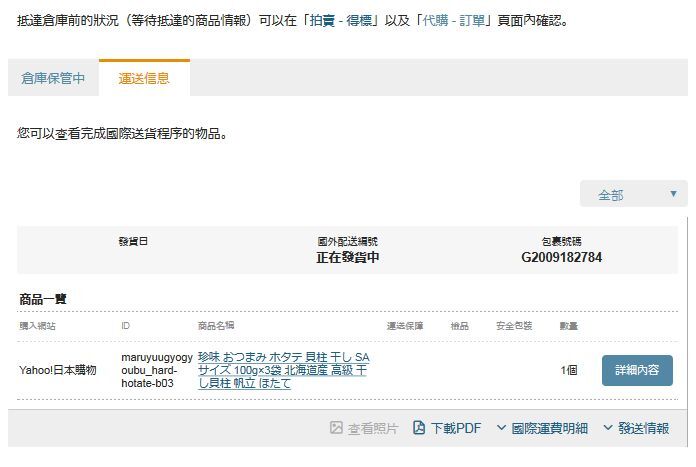
Task: Switch to the 倉庫保管中 tab
Action: pos(53,78)
